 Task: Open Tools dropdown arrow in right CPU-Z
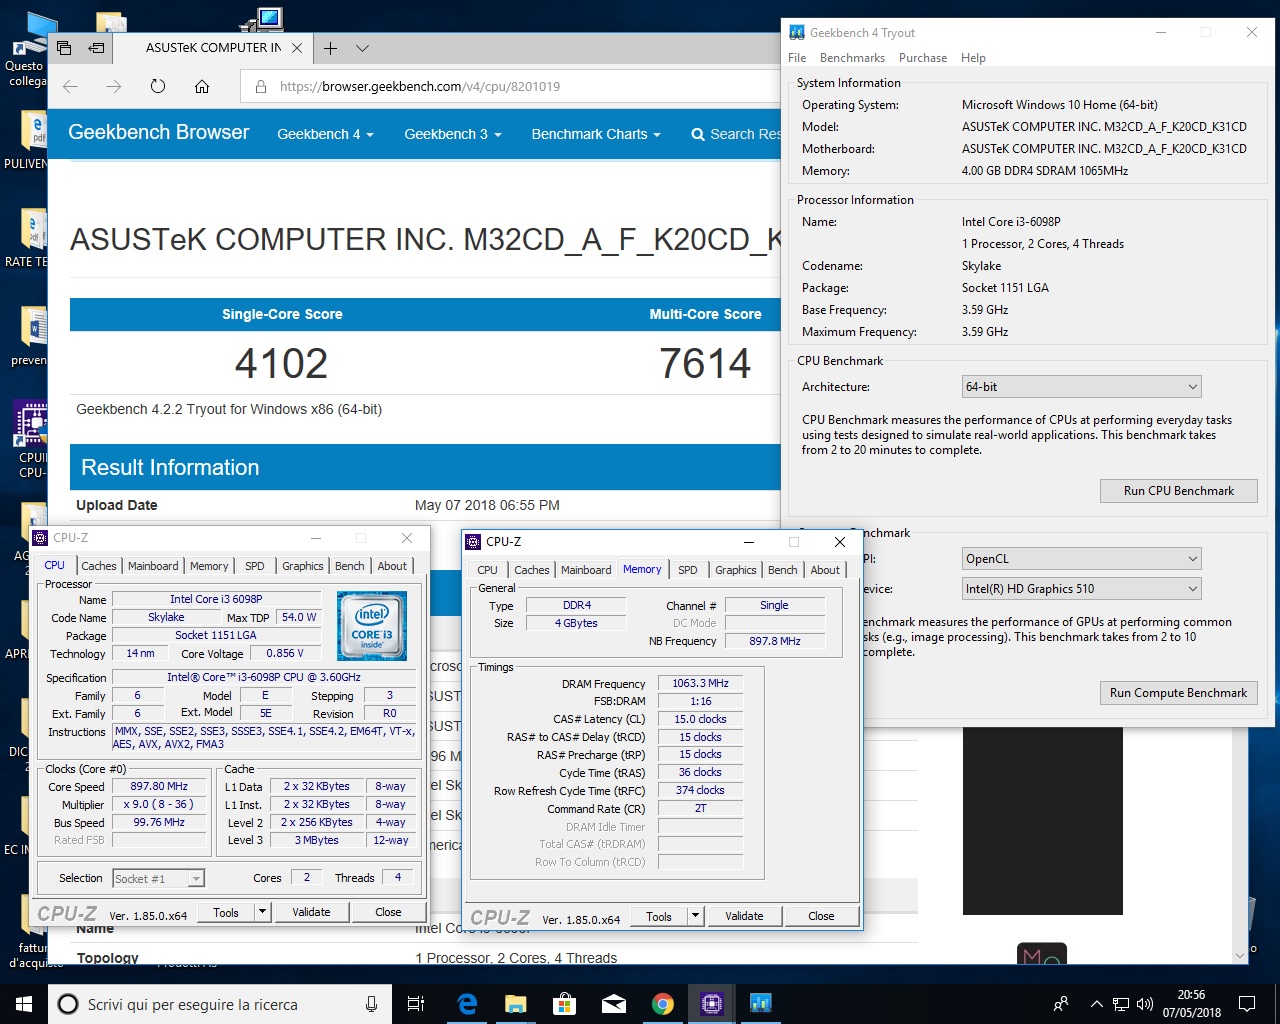click(x=695, y=917)
